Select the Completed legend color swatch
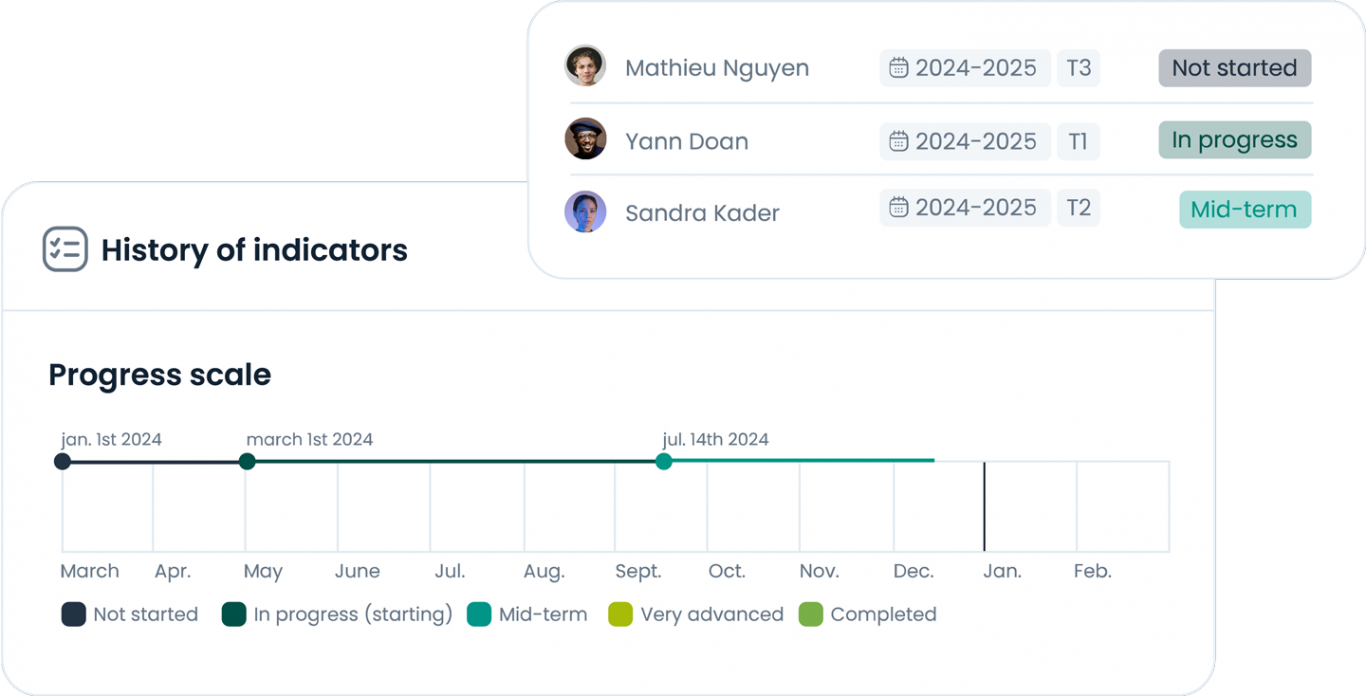The image size is (1366, 696). click(814, 614)
